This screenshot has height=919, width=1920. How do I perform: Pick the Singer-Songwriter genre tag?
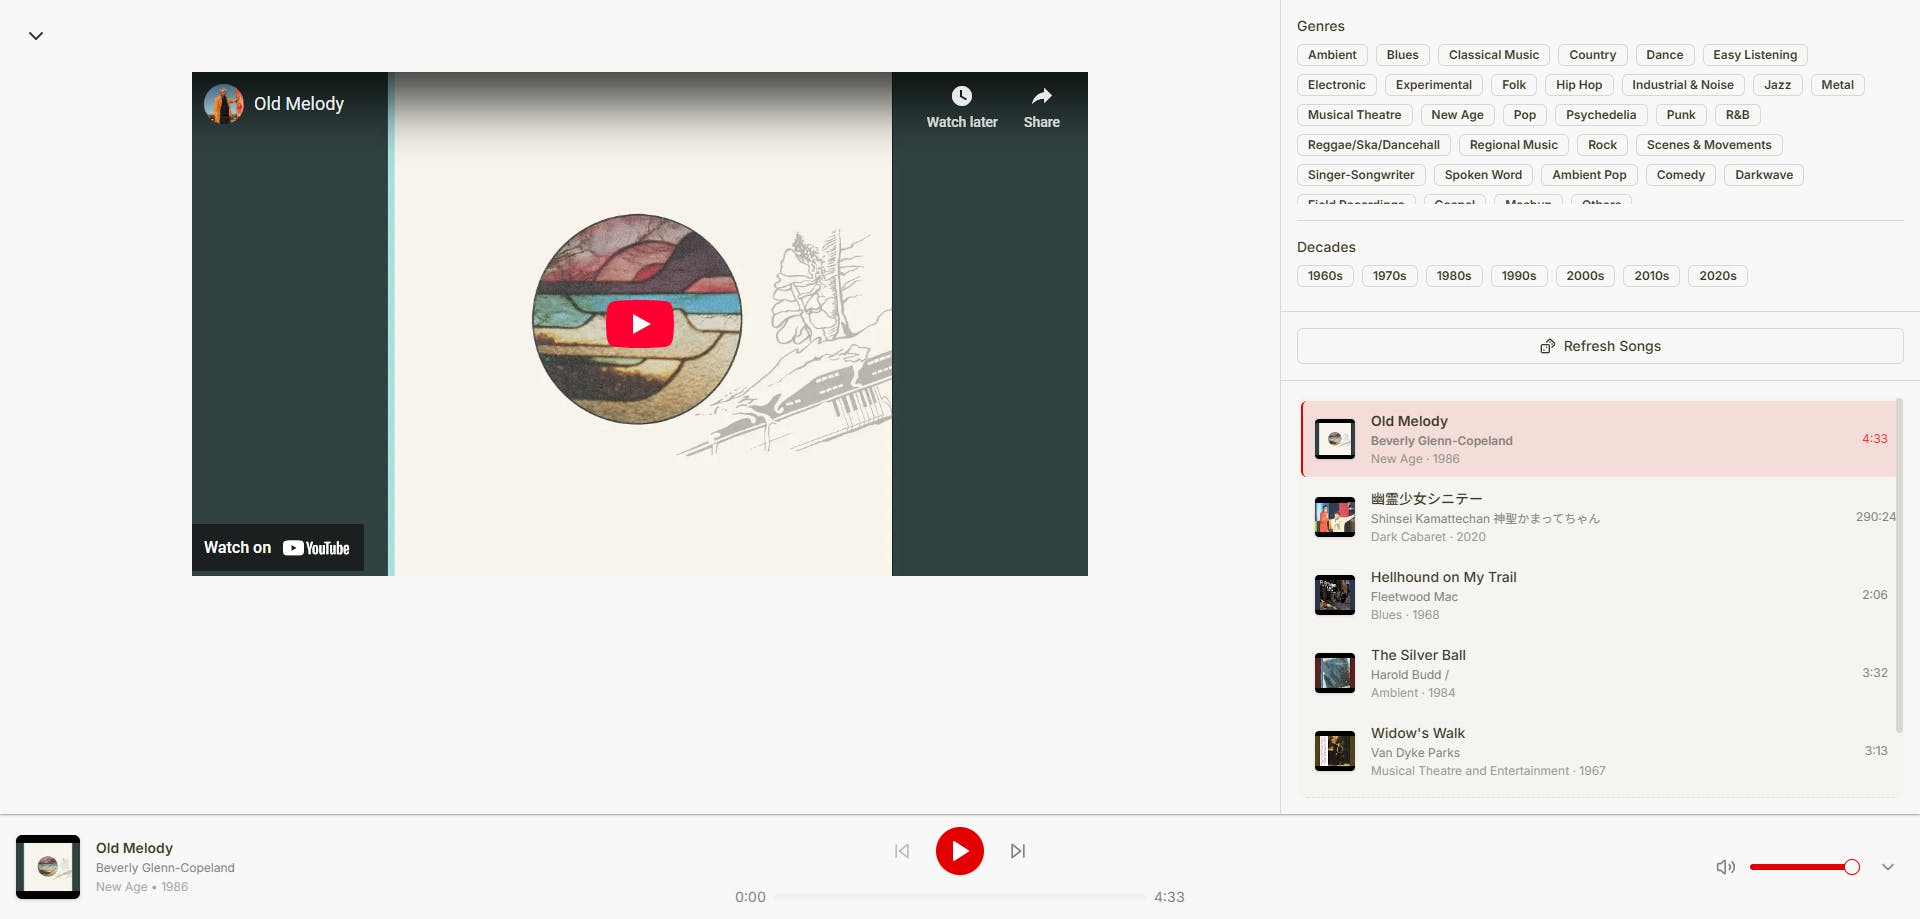(1361, 175)
